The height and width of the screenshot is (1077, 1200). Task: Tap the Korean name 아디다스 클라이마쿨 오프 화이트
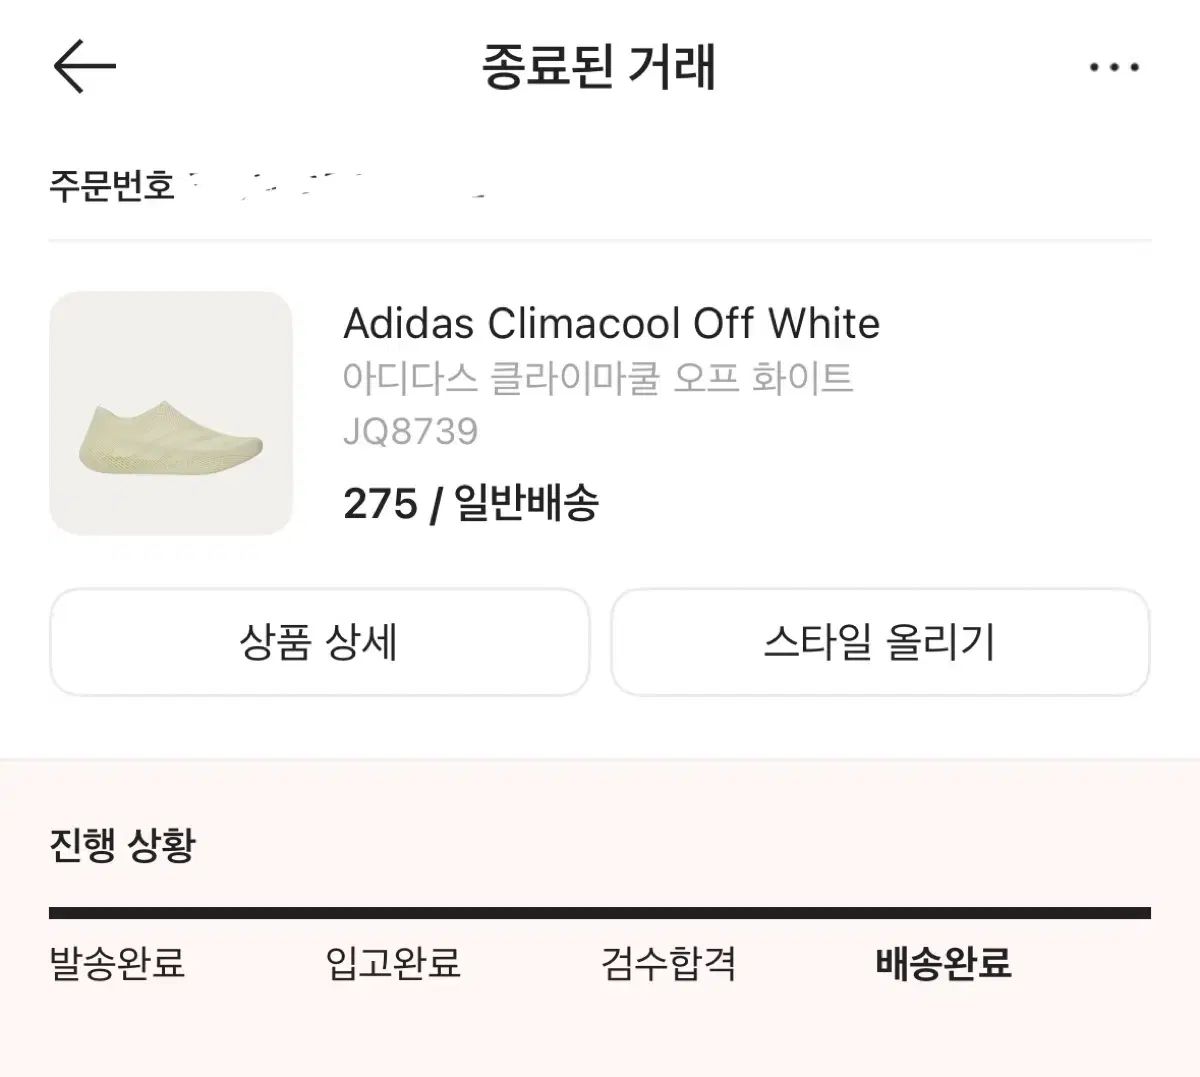(x=597, y=378)
